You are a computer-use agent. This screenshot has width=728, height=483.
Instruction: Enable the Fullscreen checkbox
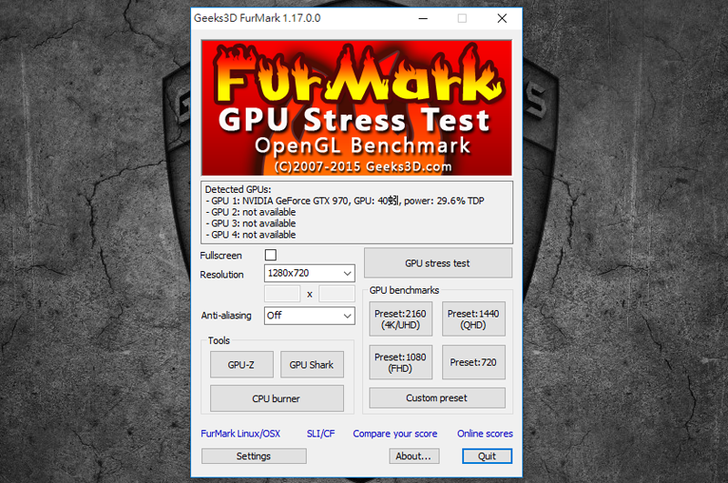[x=270, y=256]
